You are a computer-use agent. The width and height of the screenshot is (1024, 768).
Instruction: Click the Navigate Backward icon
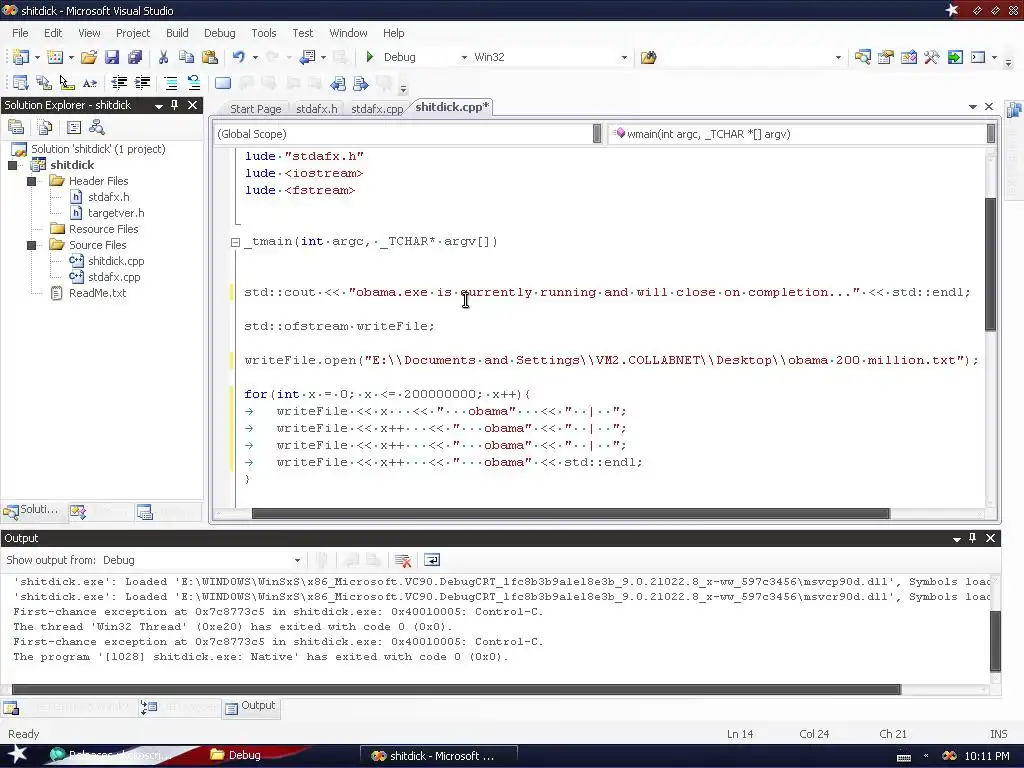point(308,57)
